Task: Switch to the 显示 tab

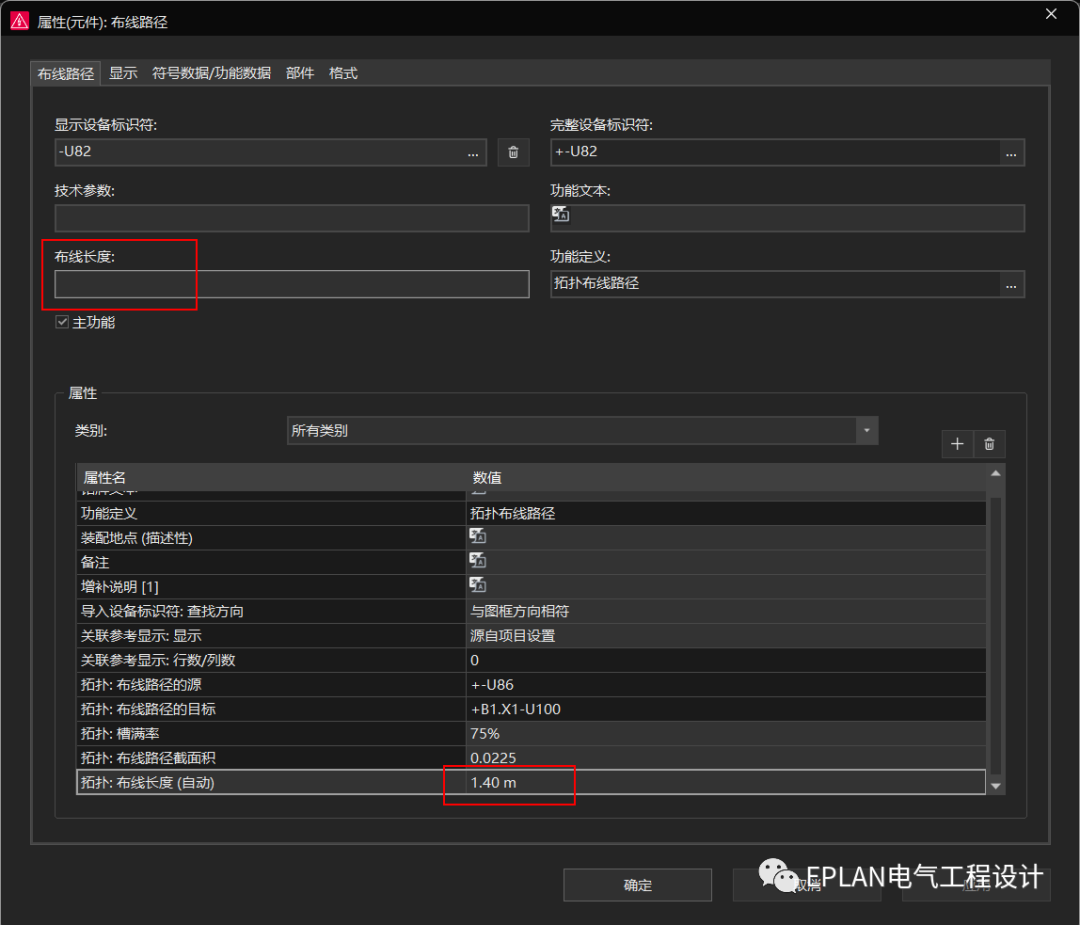Action: 123,72
